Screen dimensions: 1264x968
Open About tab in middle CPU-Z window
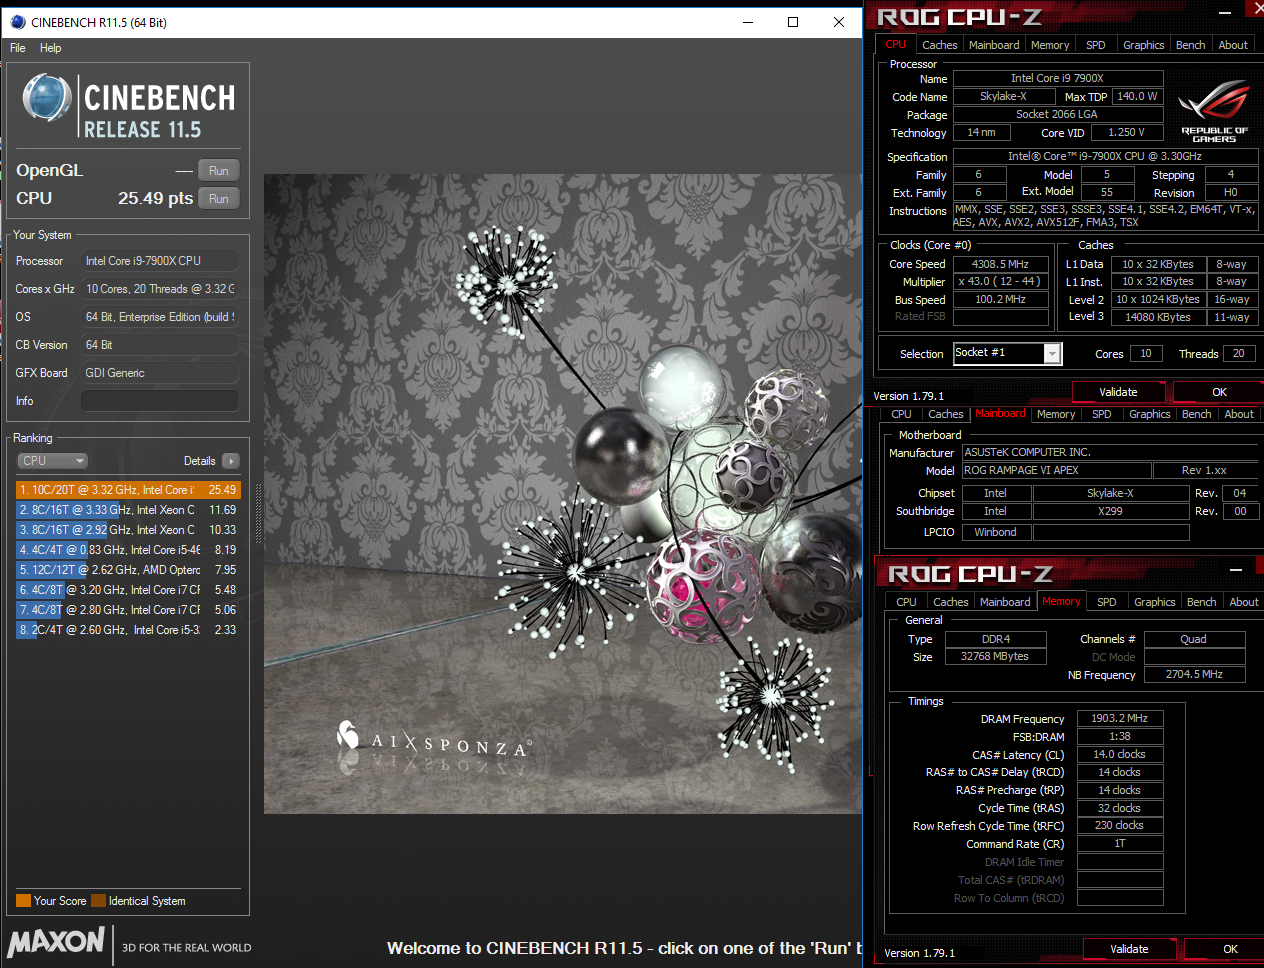tap(1238, 414)
